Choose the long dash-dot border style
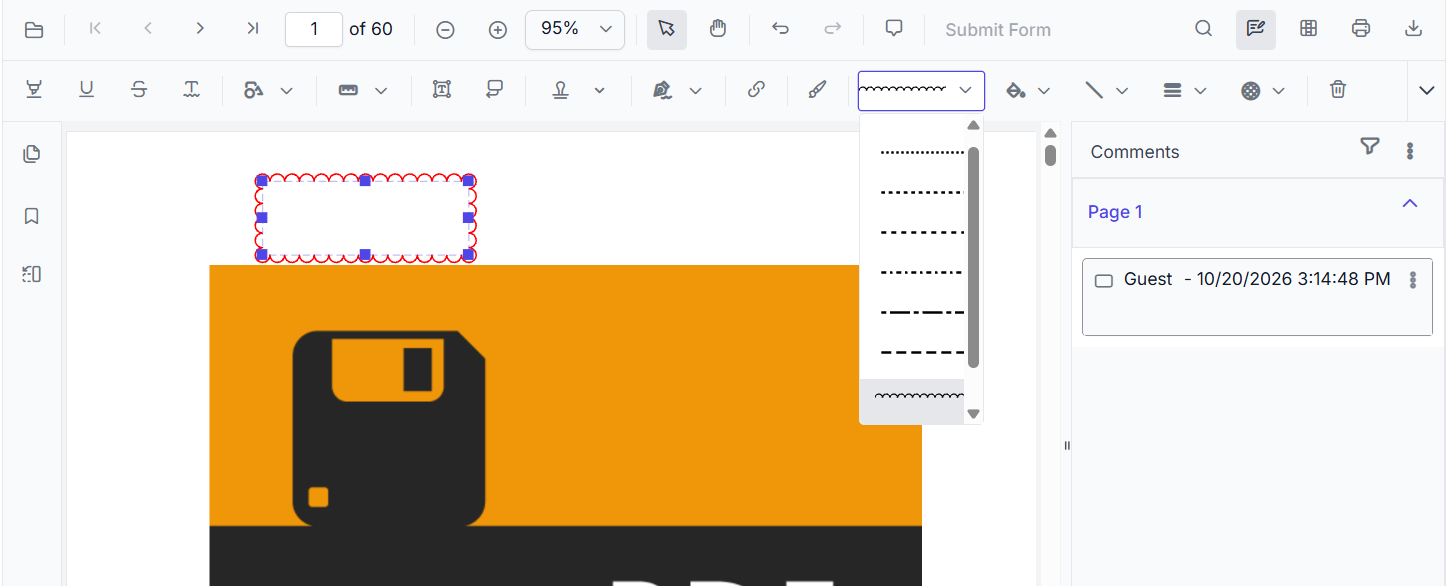The width and height of the screenshot is (1446, 586). pyautogui.click(x=912, y=312)
